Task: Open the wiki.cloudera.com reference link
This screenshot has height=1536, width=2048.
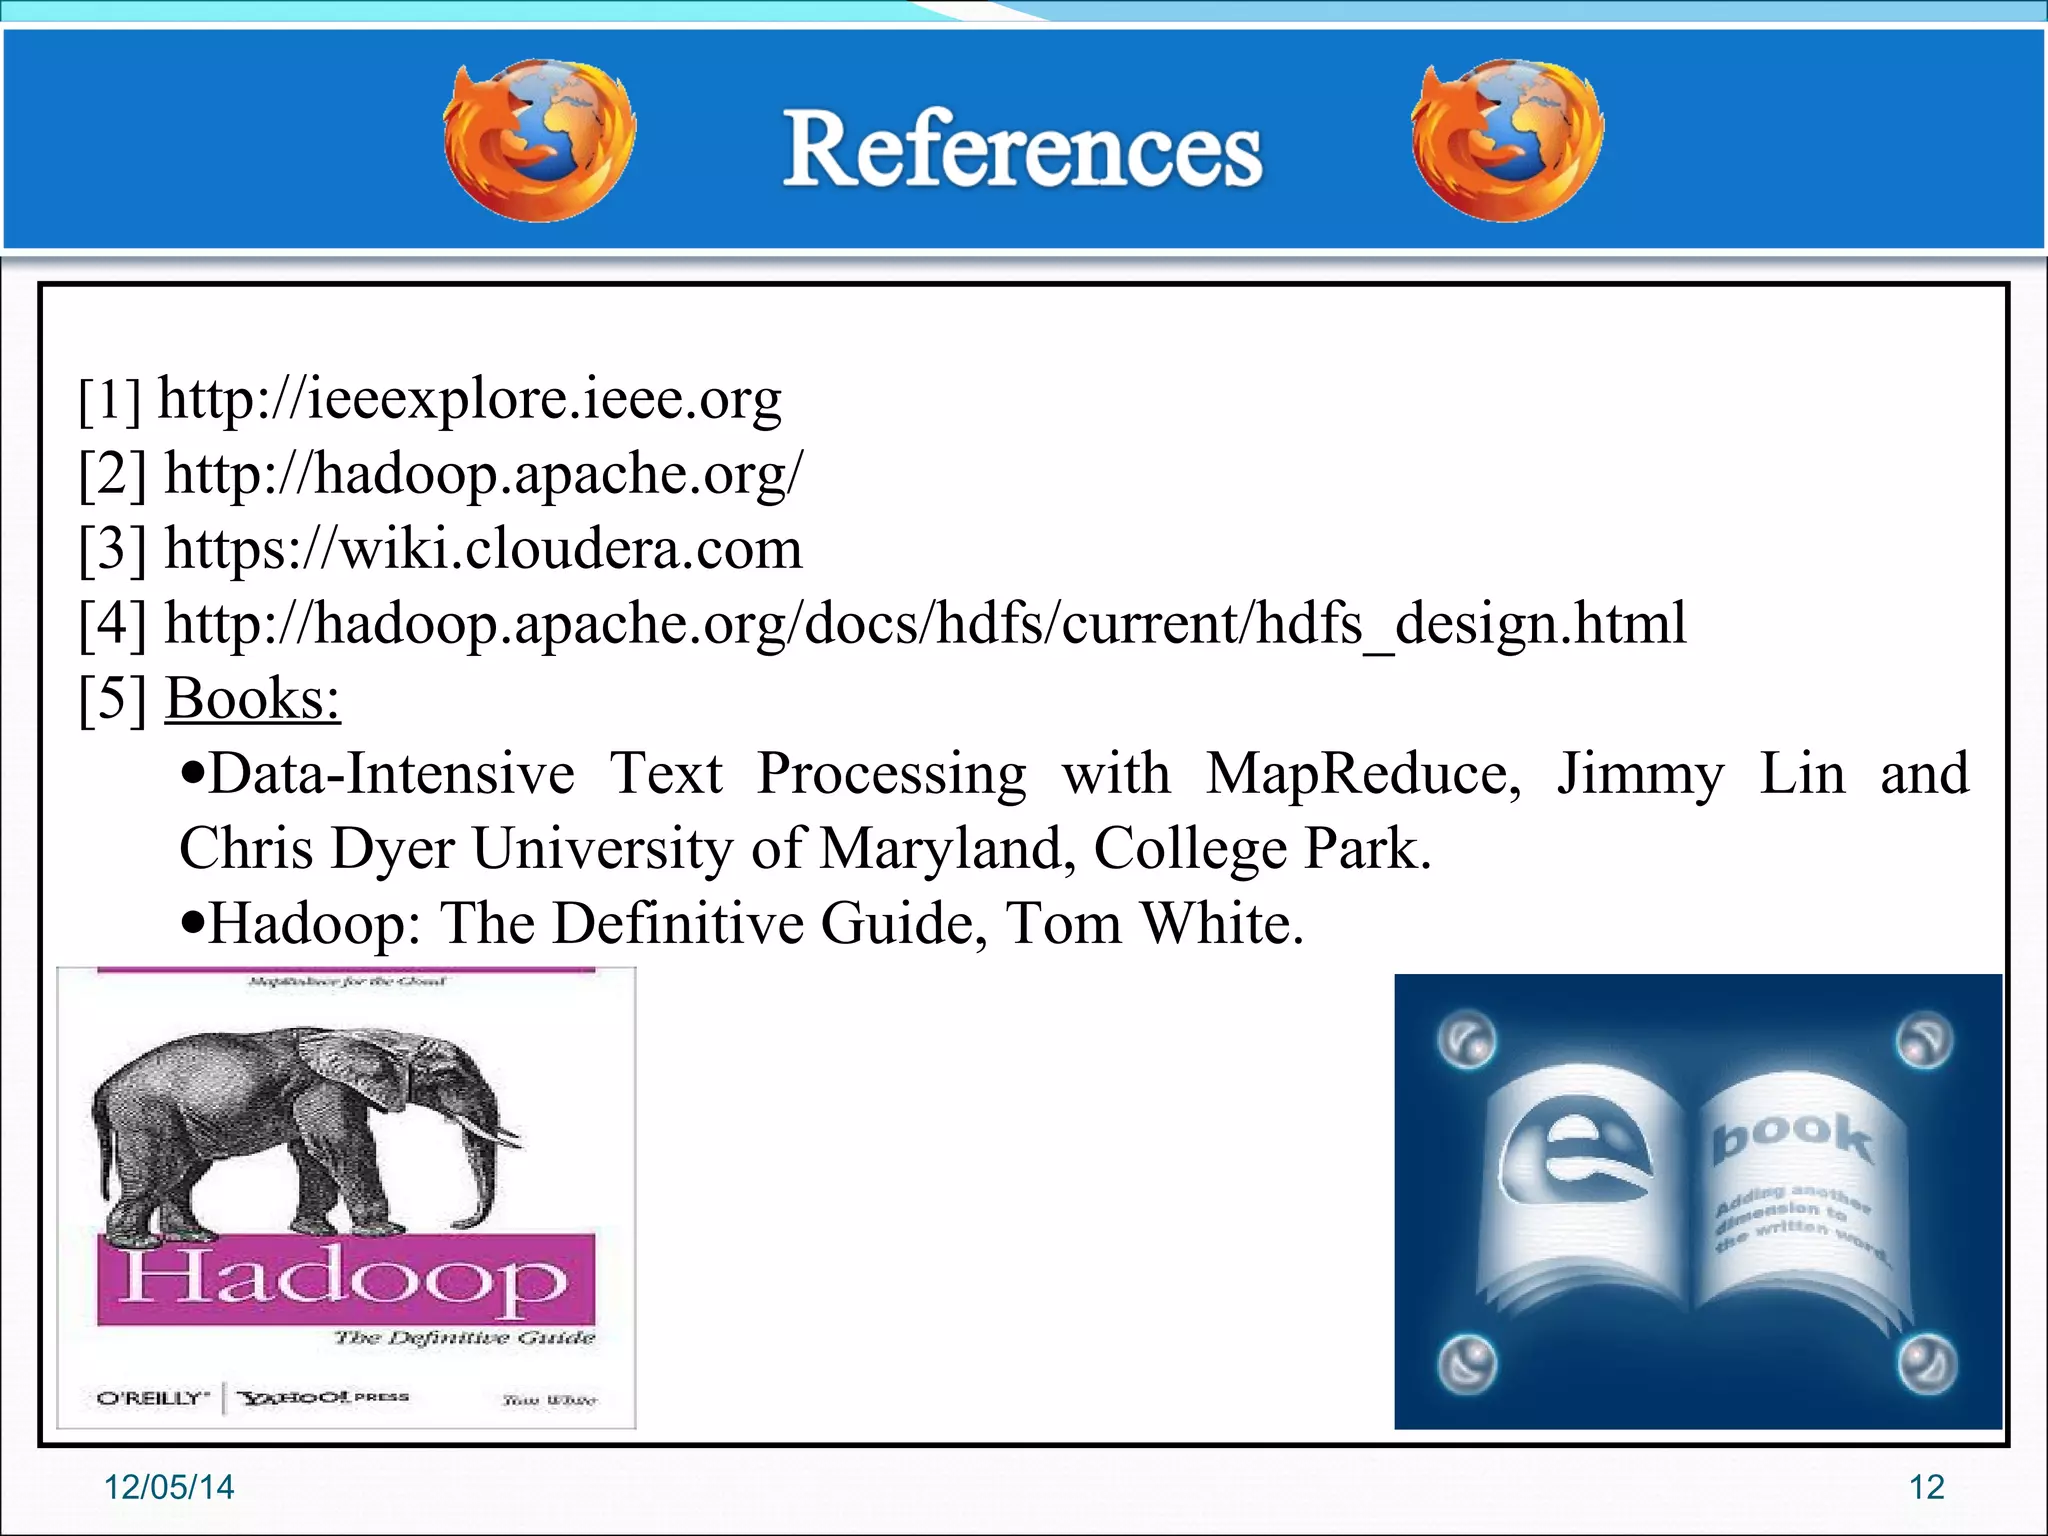Action: [484, 549]
